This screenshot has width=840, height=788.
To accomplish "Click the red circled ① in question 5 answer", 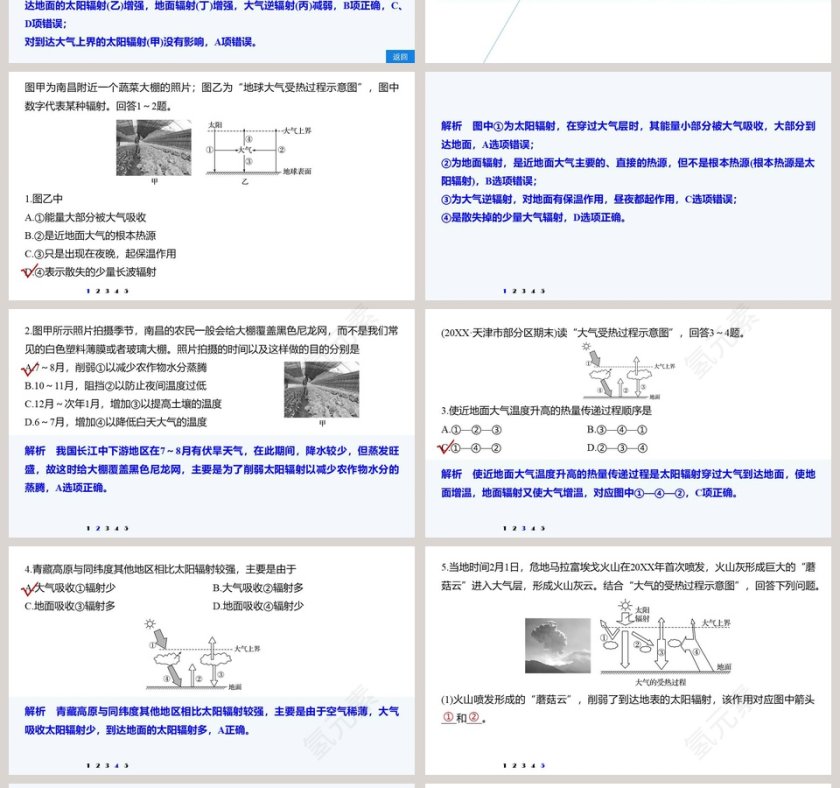I will click(449, 718).
